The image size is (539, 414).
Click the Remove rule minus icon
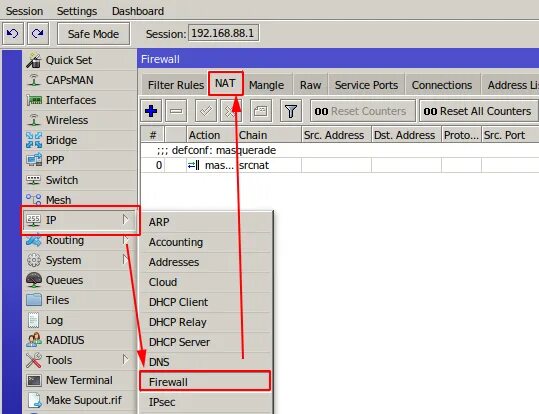[176, 111]
